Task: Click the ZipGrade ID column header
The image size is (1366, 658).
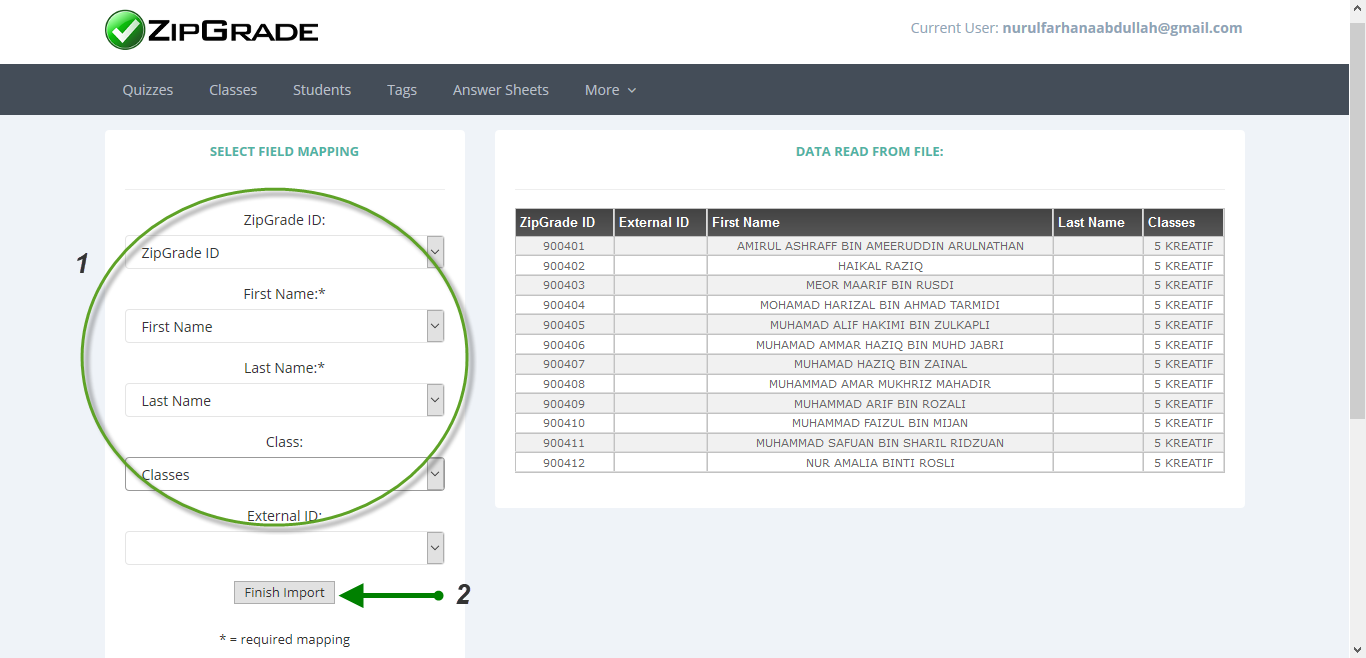Action: pyautogui.click(x=565, y=223)
